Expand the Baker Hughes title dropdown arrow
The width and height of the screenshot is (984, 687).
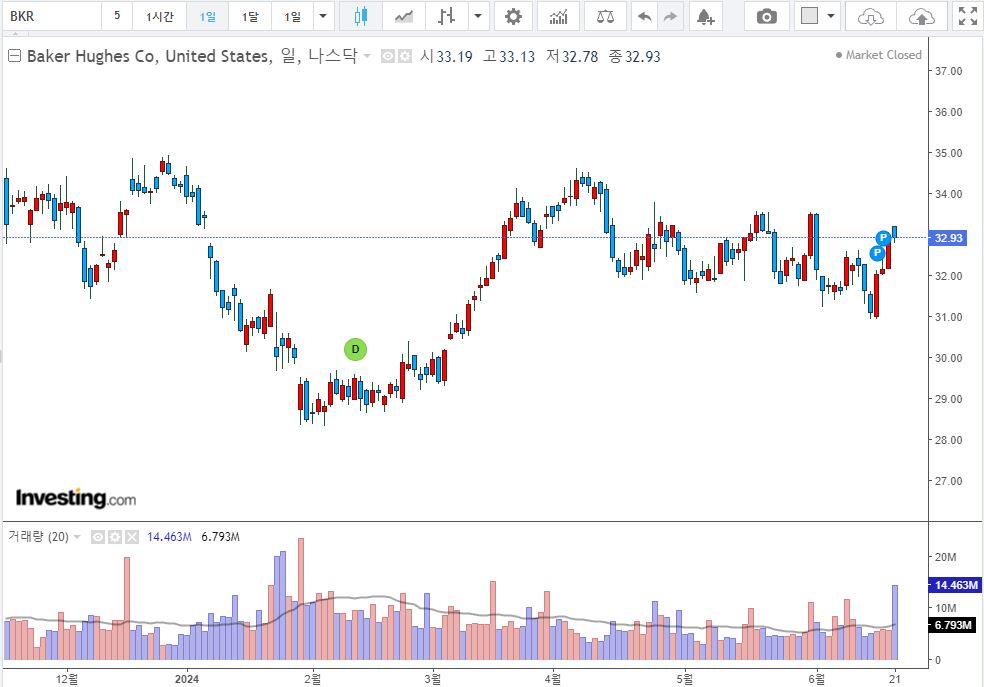point(367,56)
